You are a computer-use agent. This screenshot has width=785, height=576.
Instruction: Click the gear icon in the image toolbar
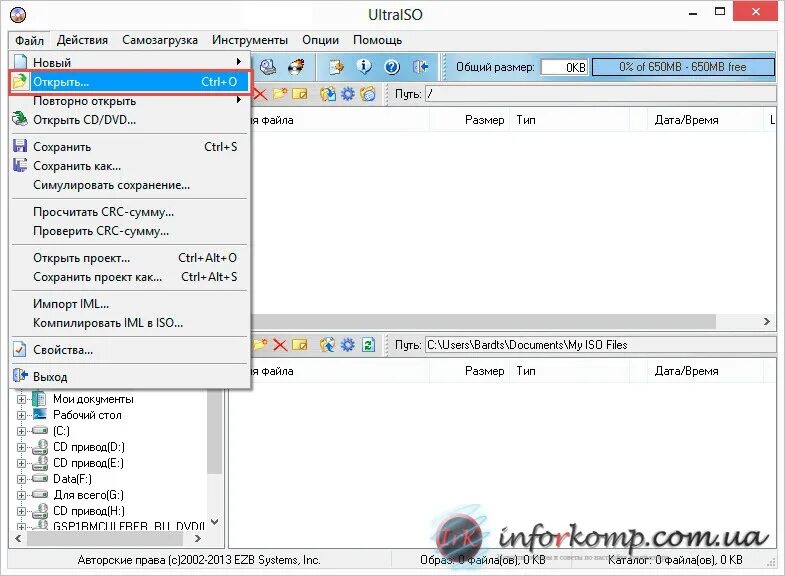[347, 94]
